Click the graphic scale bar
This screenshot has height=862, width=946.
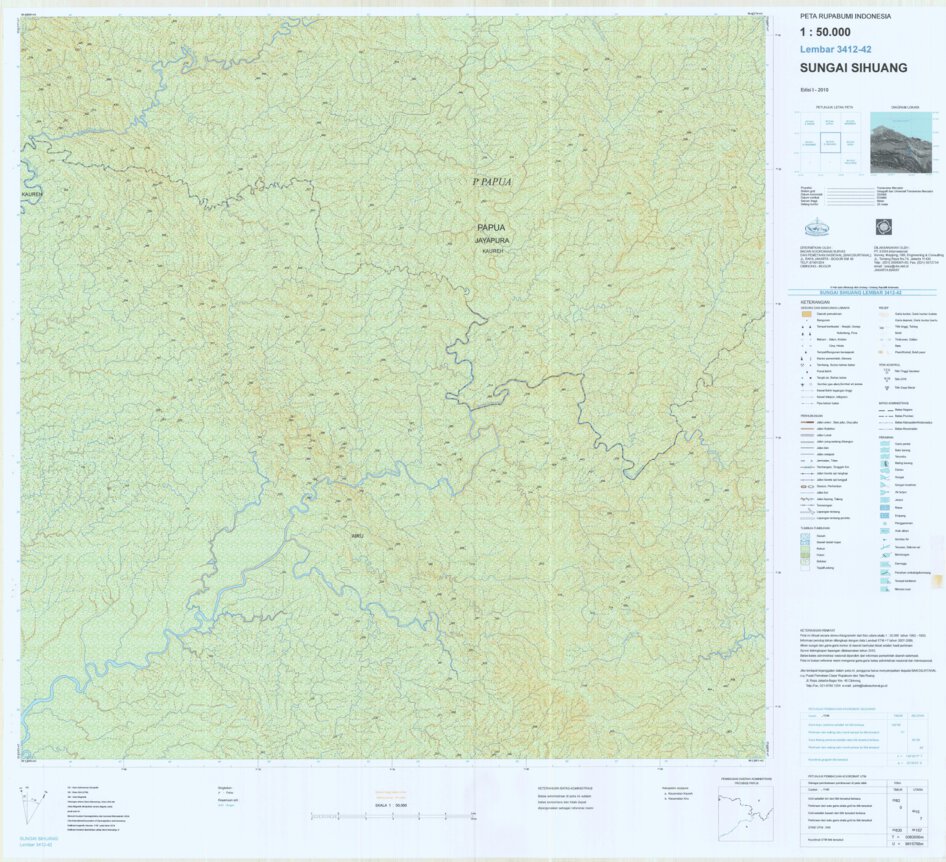coord(394,816)
